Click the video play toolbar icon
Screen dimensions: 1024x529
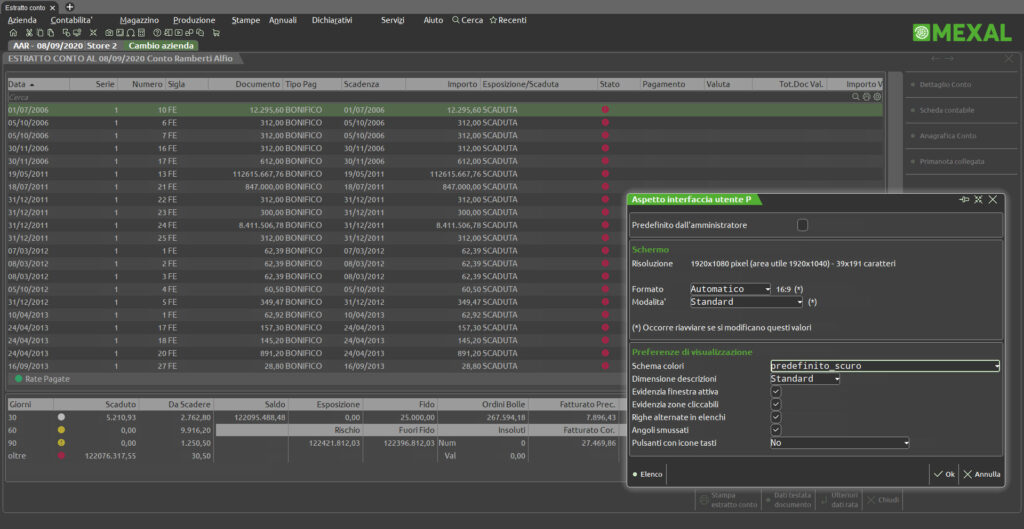point(178,33)
